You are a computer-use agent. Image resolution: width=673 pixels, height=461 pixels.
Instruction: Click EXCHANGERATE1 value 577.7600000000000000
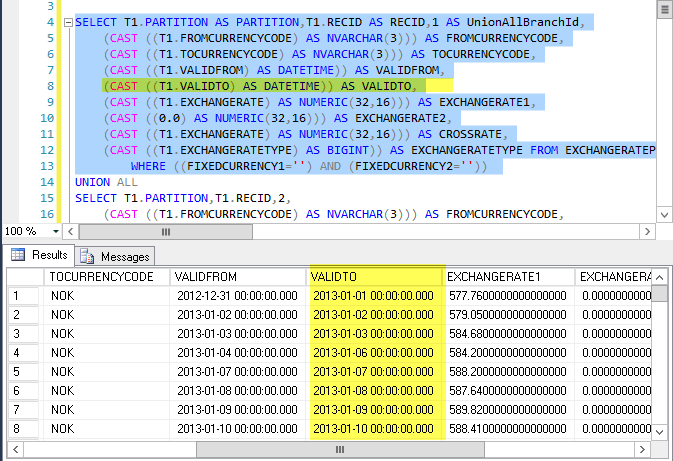pyautogui.click(x=508, y=296)
